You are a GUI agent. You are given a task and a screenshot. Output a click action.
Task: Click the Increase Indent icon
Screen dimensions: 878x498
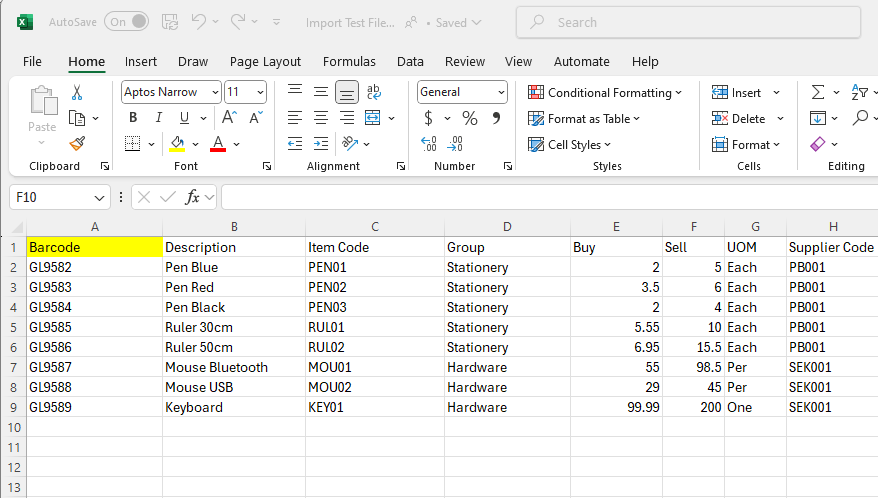(x=321, y=144)
